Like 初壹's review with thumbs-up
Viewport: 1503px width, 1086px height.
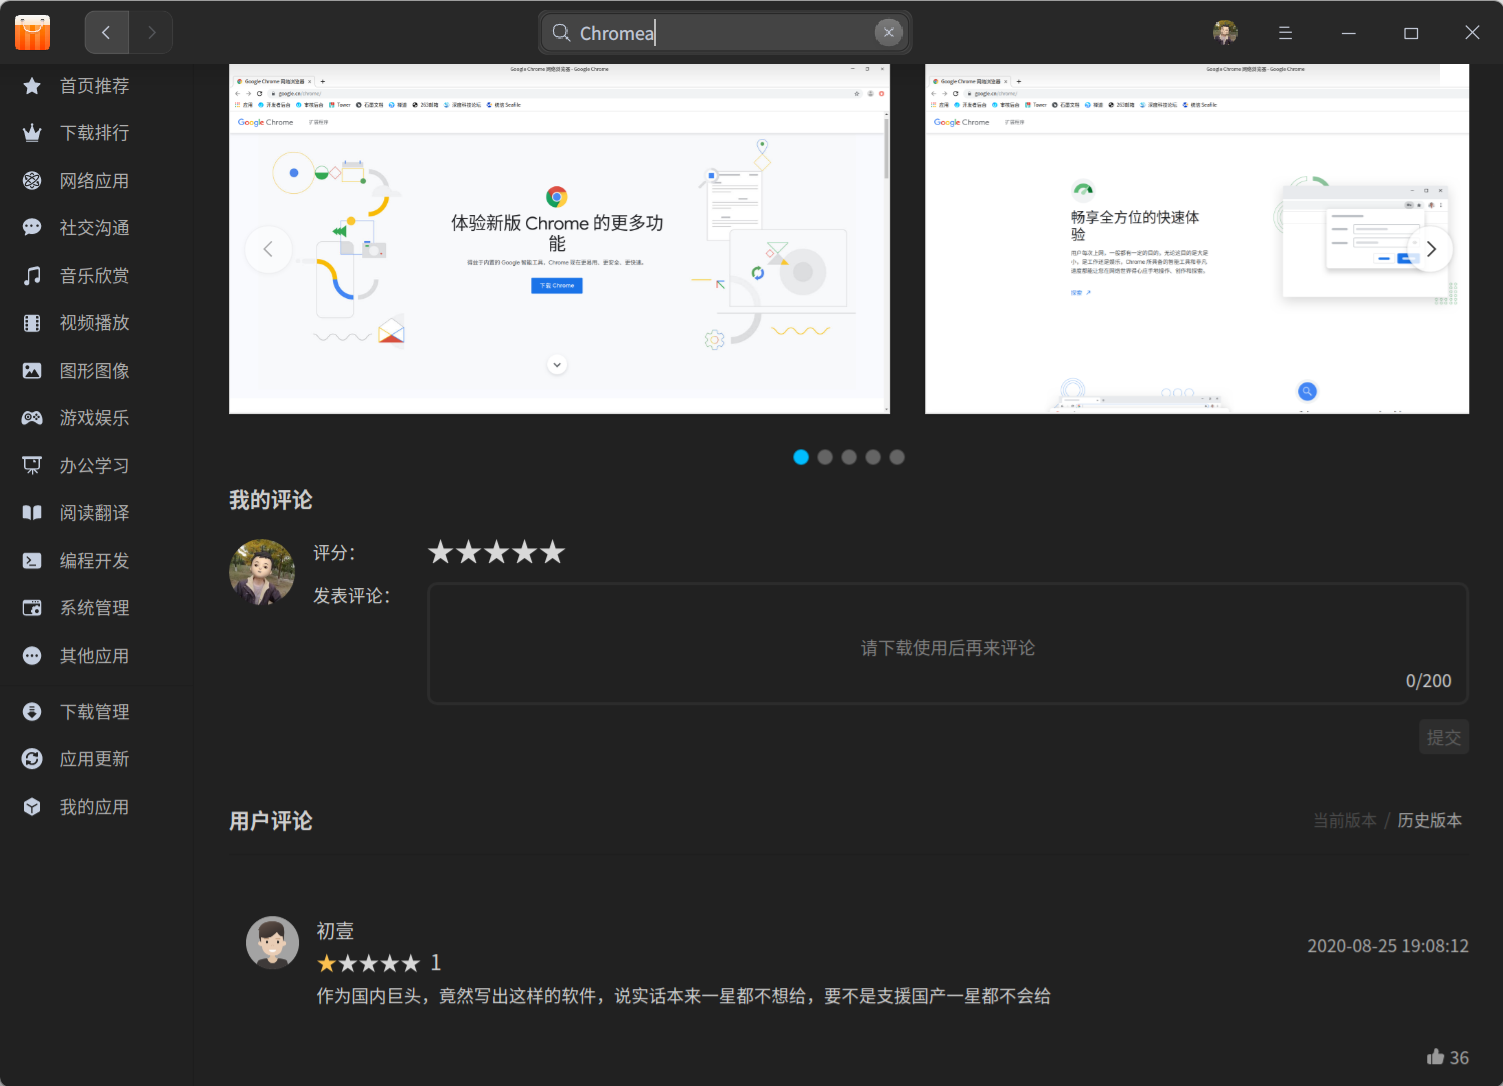(x=1436, y=1057)
